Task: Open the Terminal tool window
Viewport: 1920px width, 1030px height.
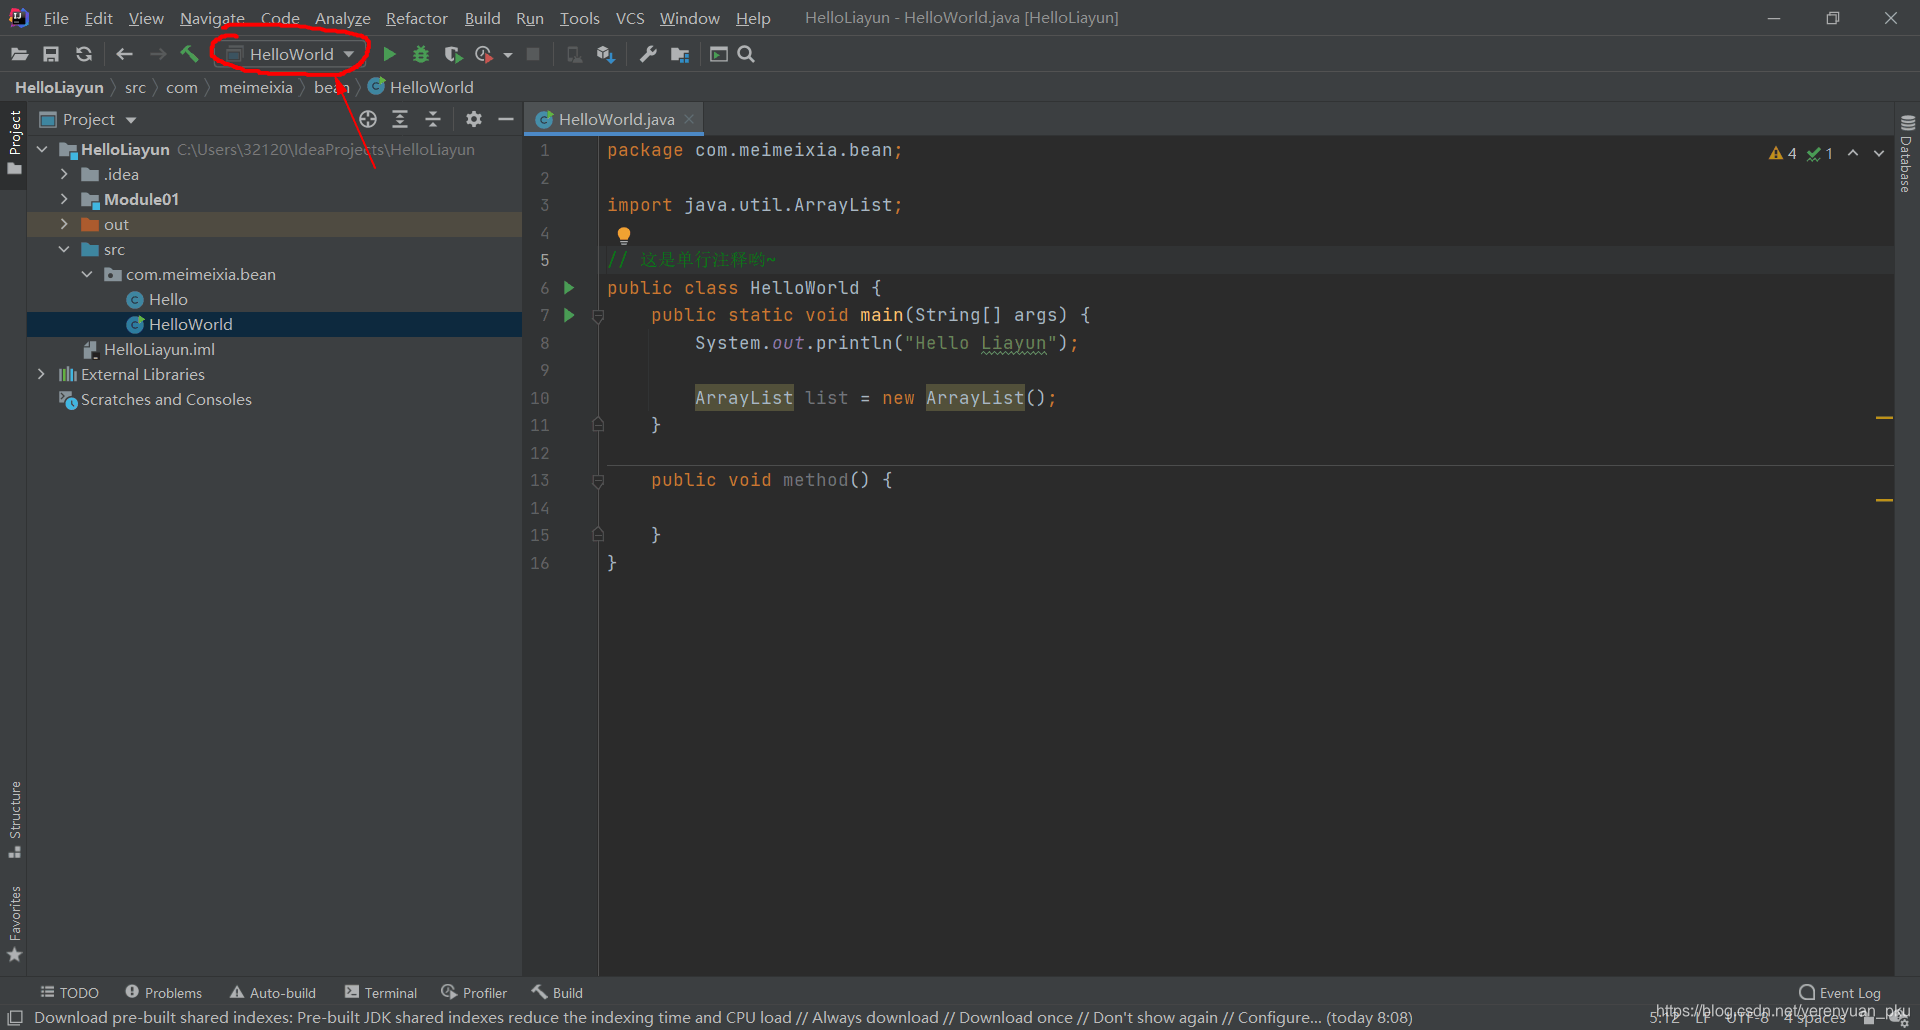Action: (x=381, y=992)
